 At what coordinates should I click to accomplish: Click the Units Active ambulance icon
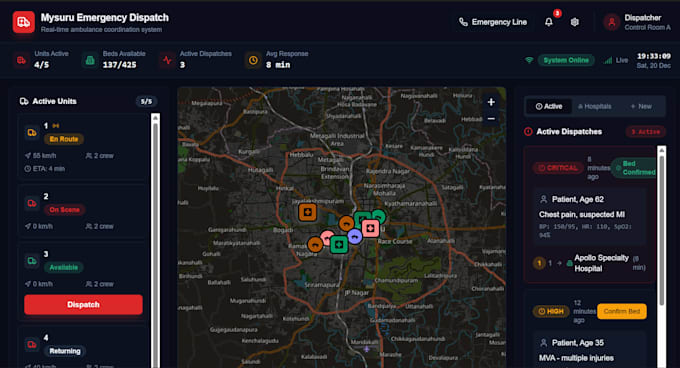21,60
